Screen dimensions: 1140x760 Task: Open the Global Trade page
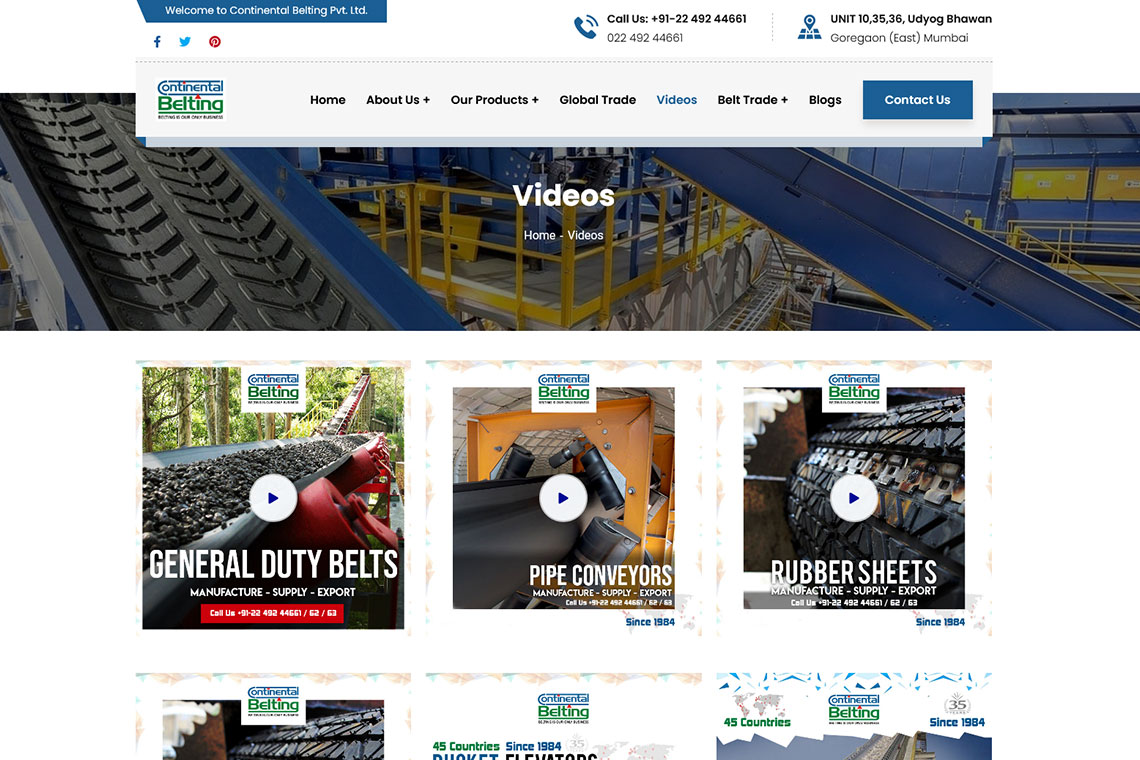[597, 99]
